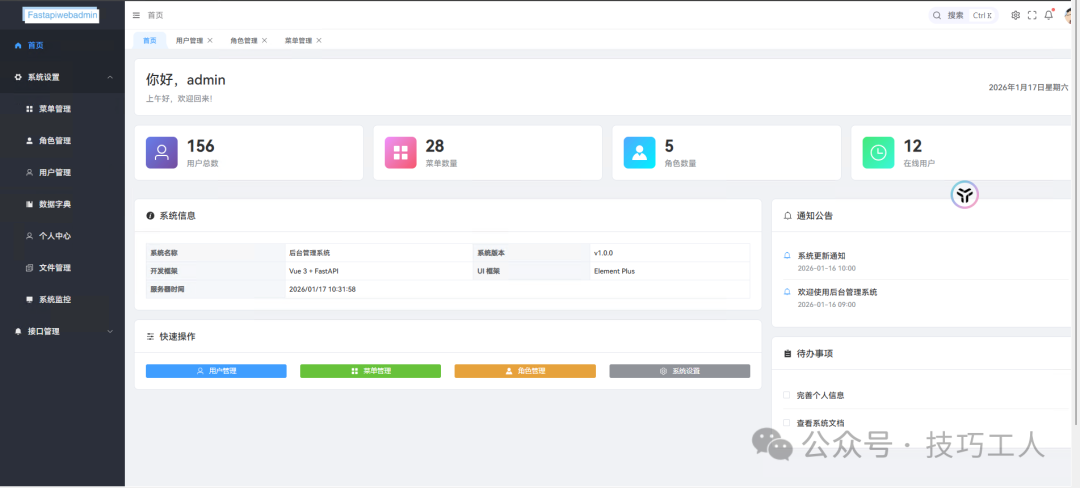This screenshot has width=1080, height=488.
Task: Open 菜单管理 in the sidebar
Action: [x=62, y=109]
